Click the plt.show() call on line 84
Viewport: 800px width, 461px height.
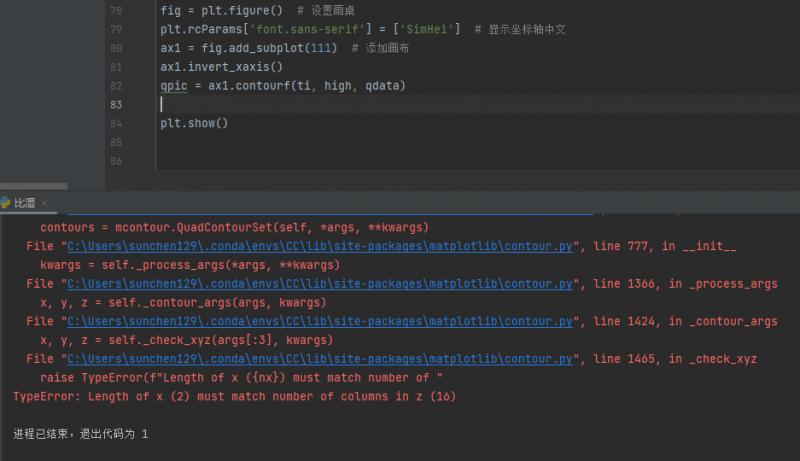[194, 123]
